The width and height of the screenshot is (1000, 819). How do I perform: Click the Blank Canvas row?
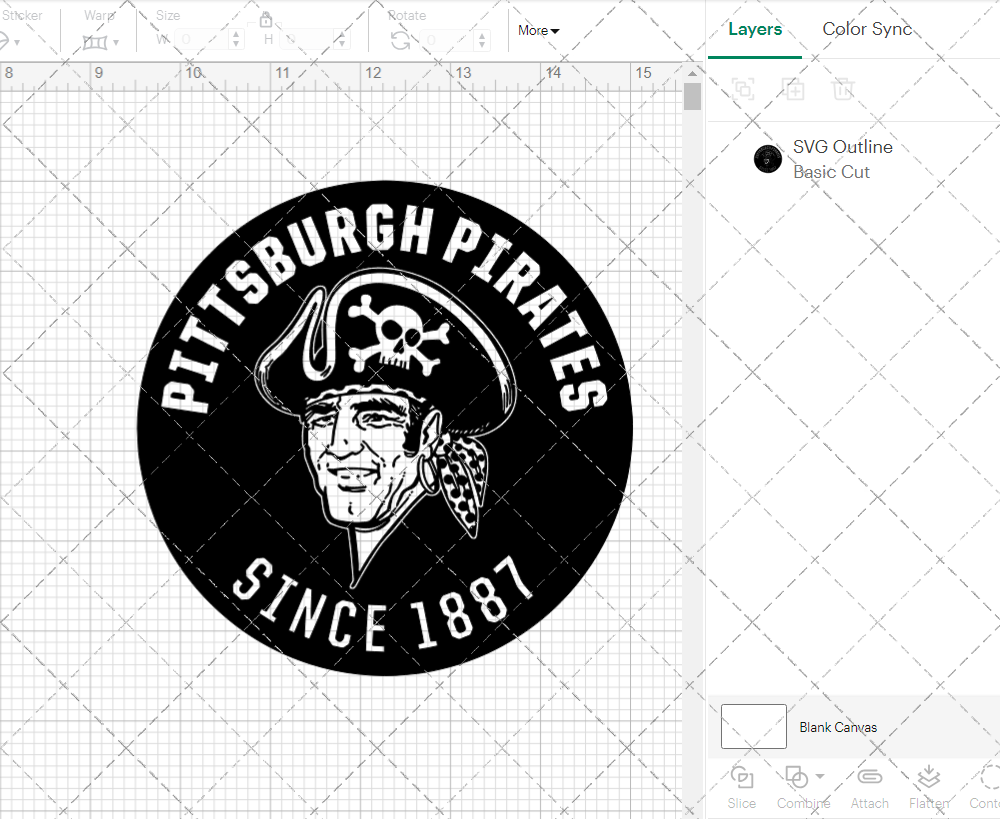coord(880,727)
